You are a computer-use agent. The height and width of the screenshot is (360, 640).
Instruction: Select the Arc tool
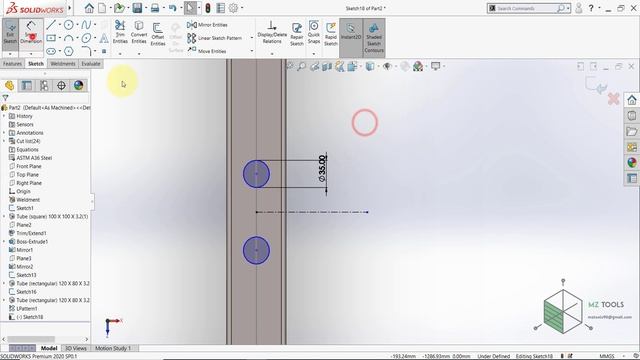(69, 38)
